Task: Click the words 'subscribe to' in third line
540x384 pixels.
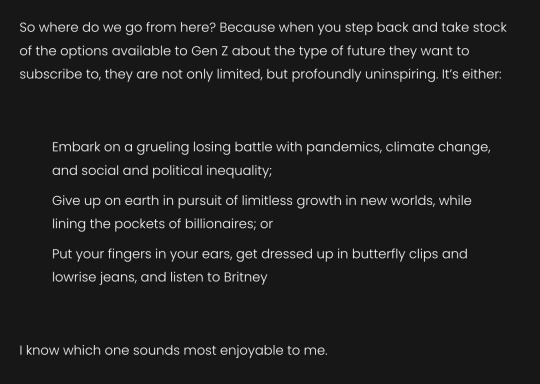Action: pyautogui.click(x=59, y=74)
